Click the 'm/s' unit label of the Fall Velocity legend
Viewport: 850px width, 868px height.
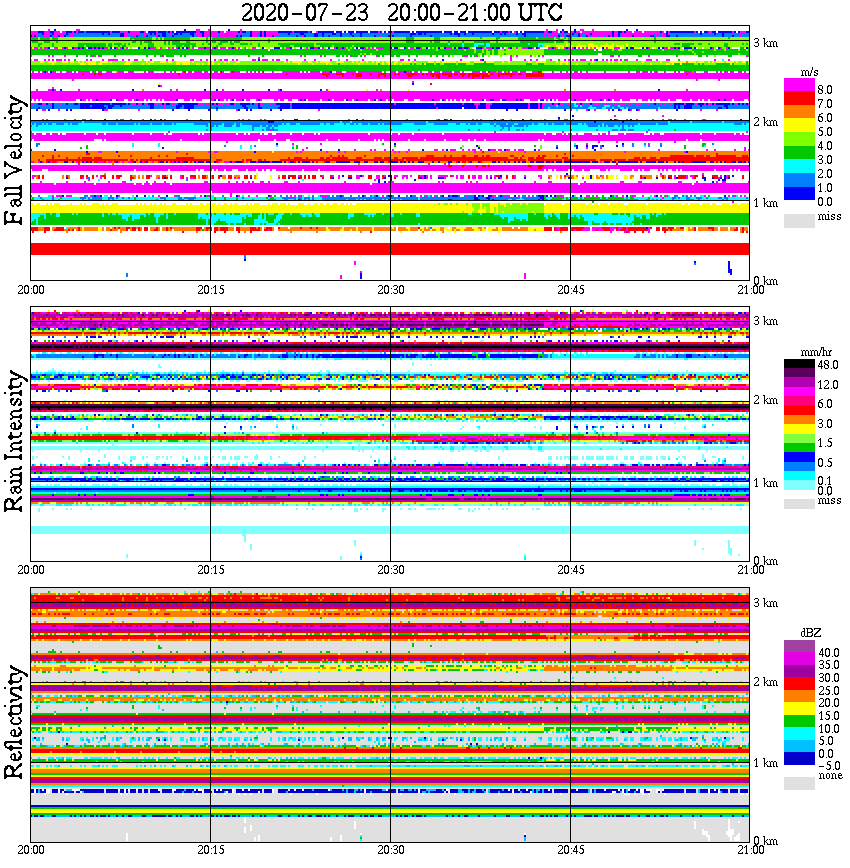(x=809, y=72)
